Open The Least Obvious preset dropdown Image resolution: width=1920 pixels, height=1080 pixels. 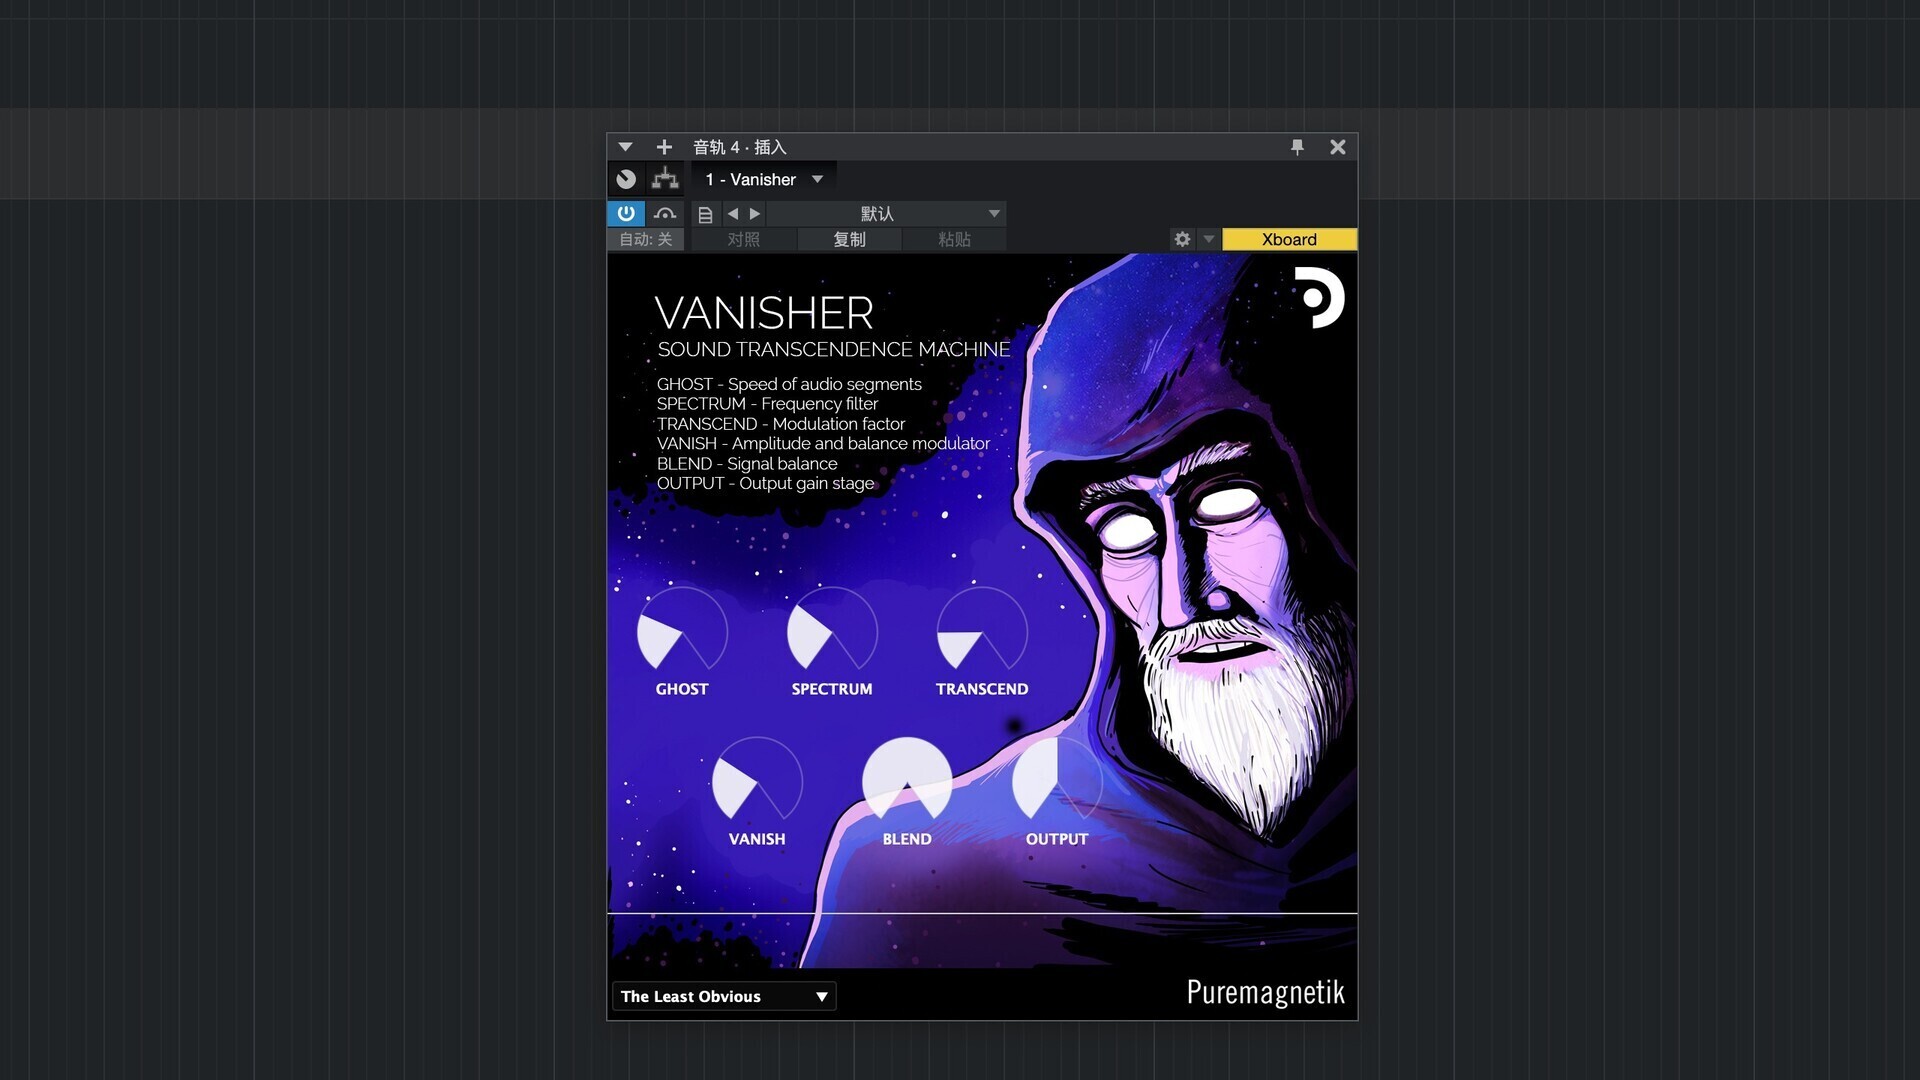(x=724, y=996)
